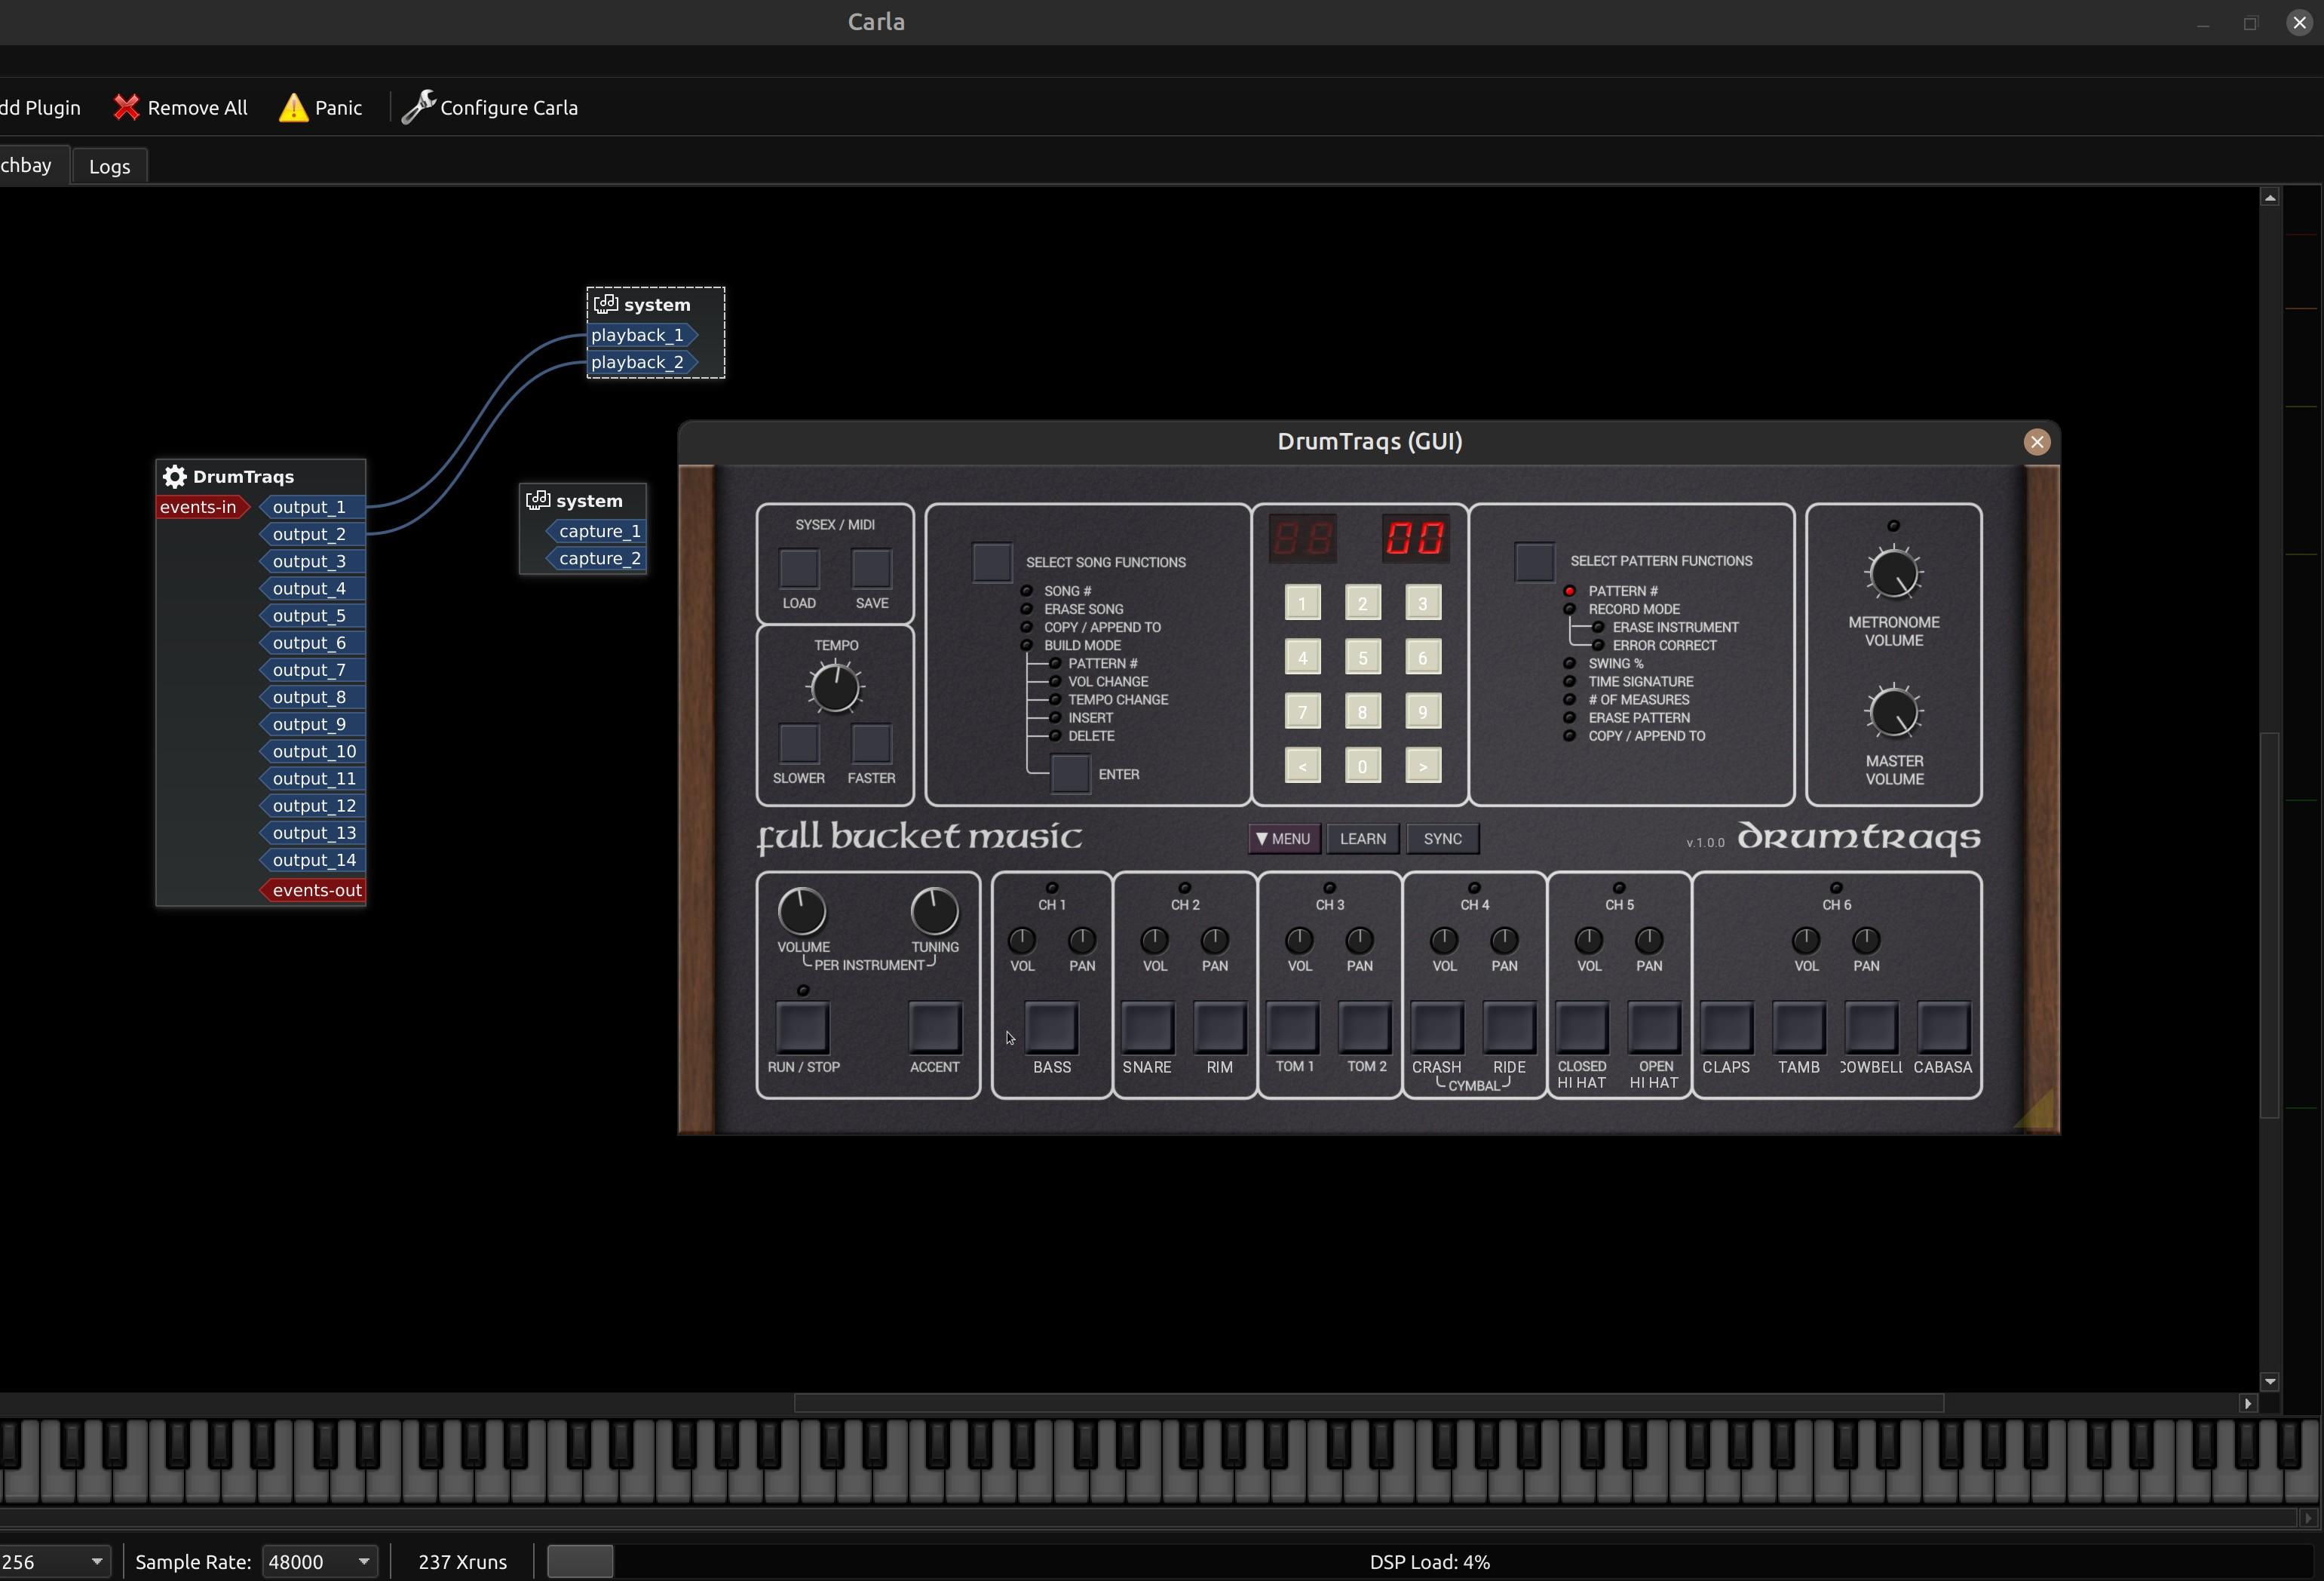Click the SYNC button
Screen dimensions: 2324x1581
coord(1443,839)
